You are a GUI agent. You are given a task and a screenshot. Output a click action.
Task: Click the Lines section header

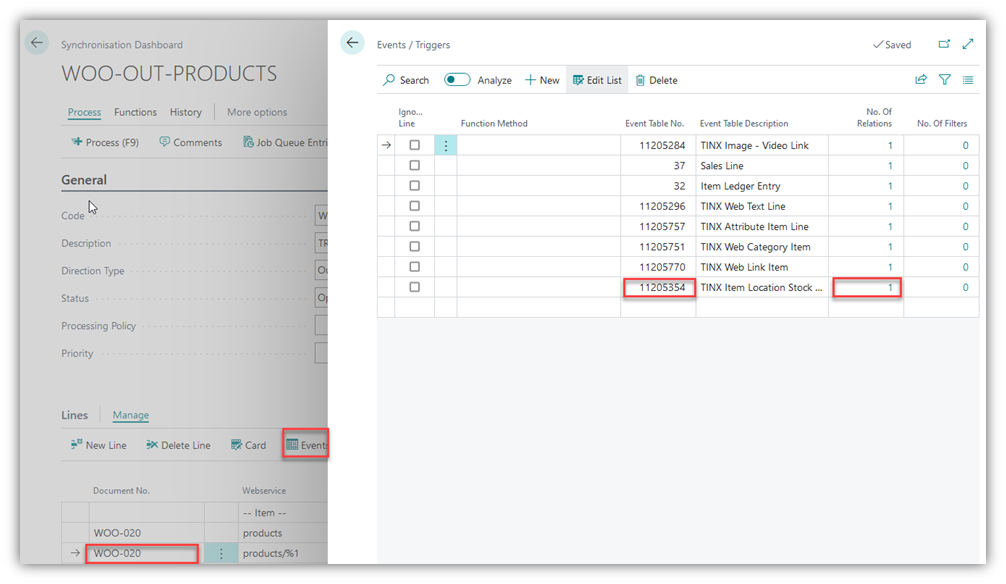coord(74,415)
